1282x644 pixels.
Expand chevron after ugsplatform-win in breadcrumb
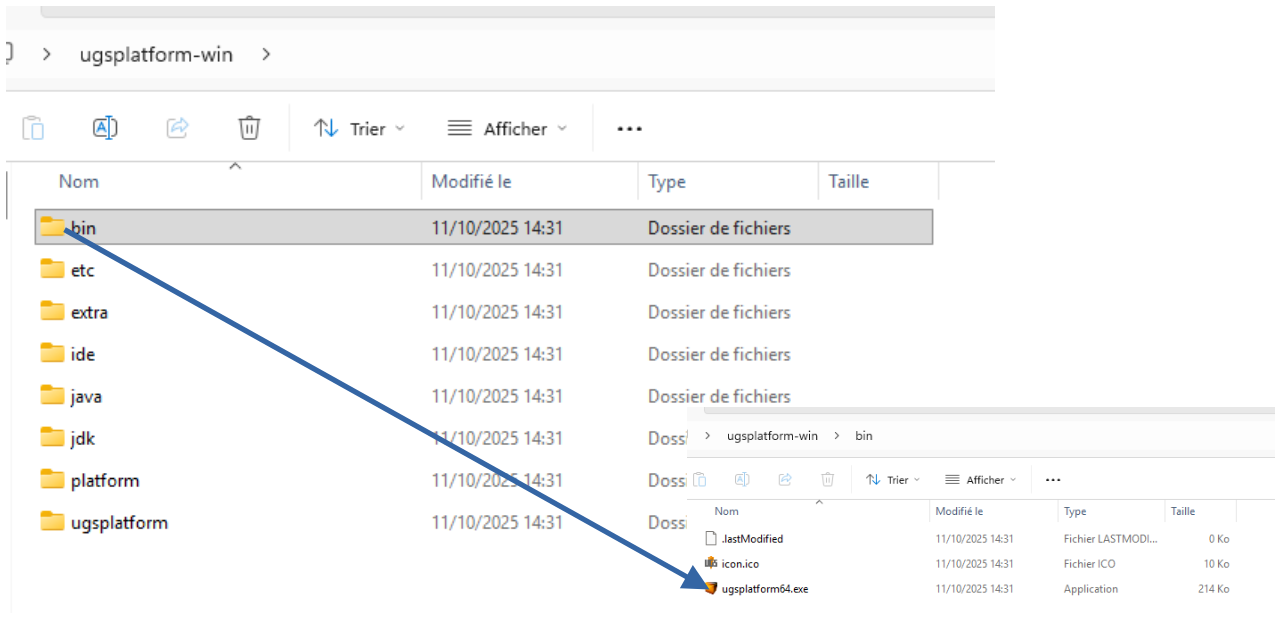(266, 54)
